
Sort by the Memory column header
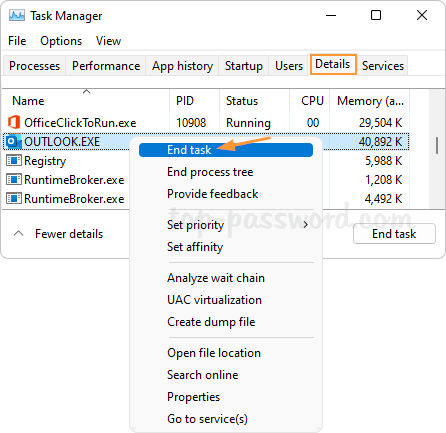(x=370, y=101)
